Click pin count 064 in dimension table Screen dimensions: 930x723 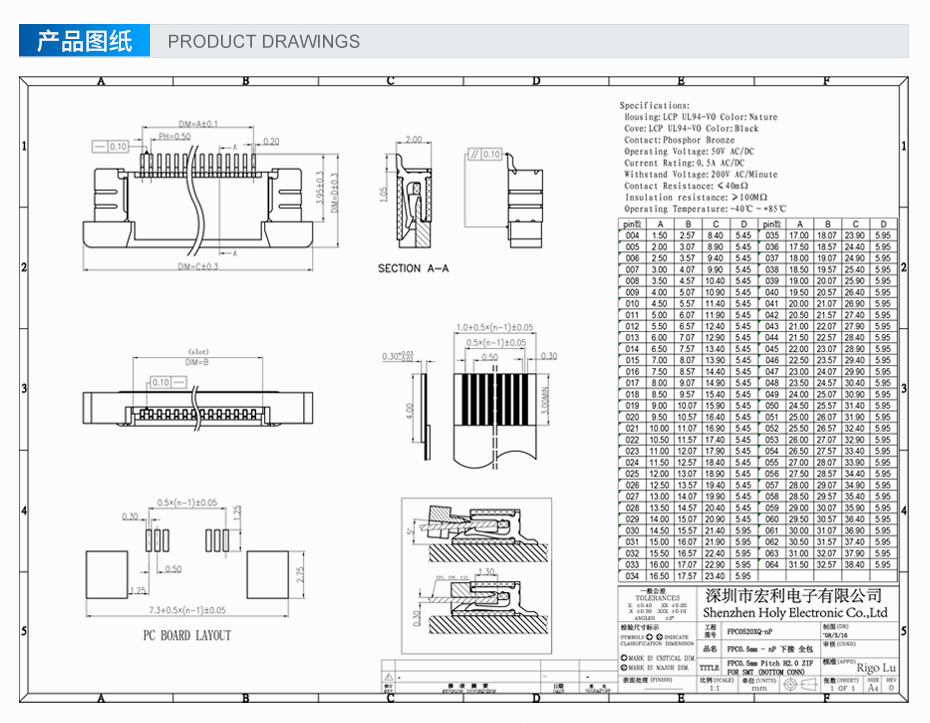772,565
